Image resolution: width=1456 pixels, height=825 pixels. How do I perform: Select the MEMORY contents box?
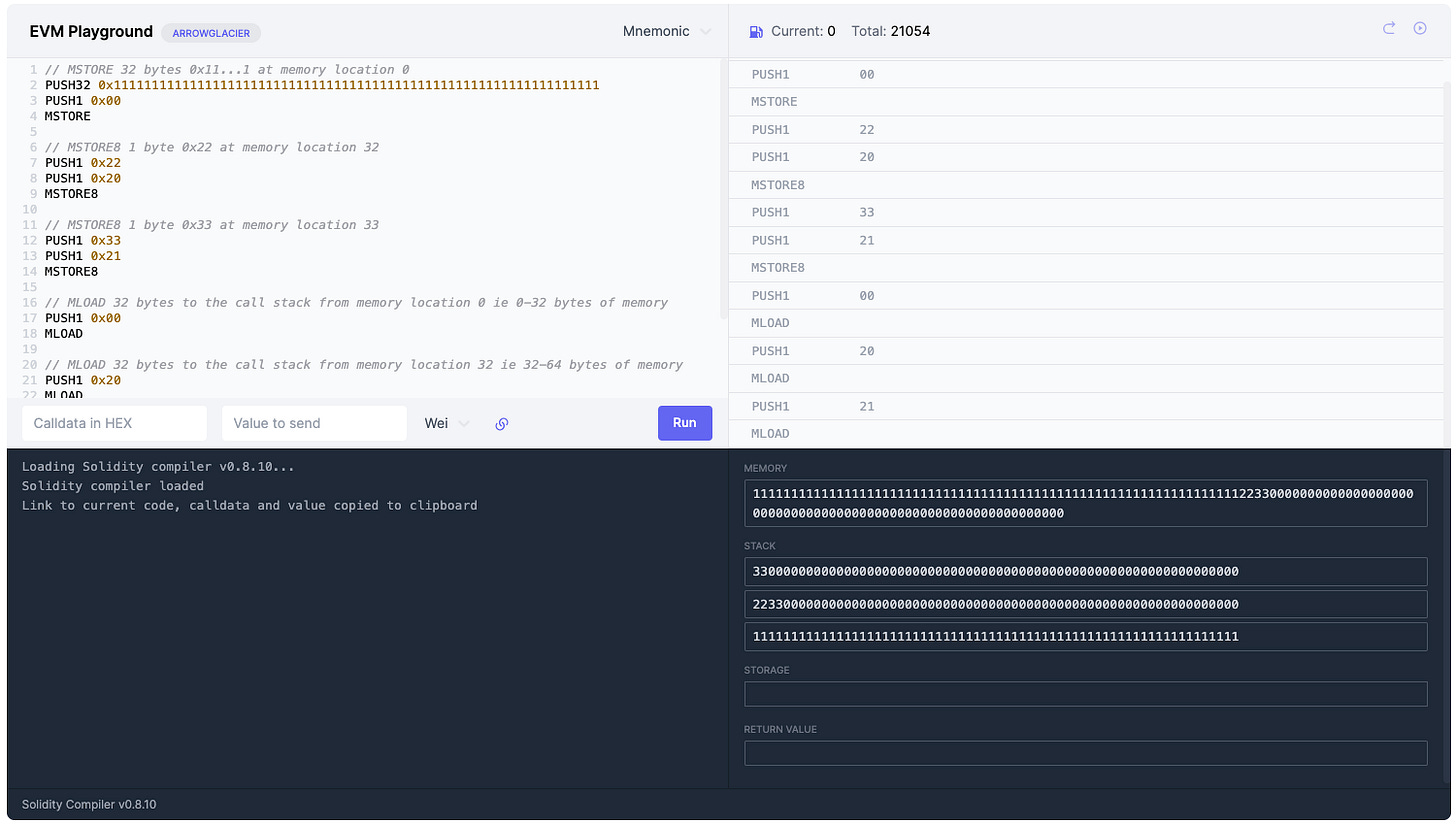1086,501
